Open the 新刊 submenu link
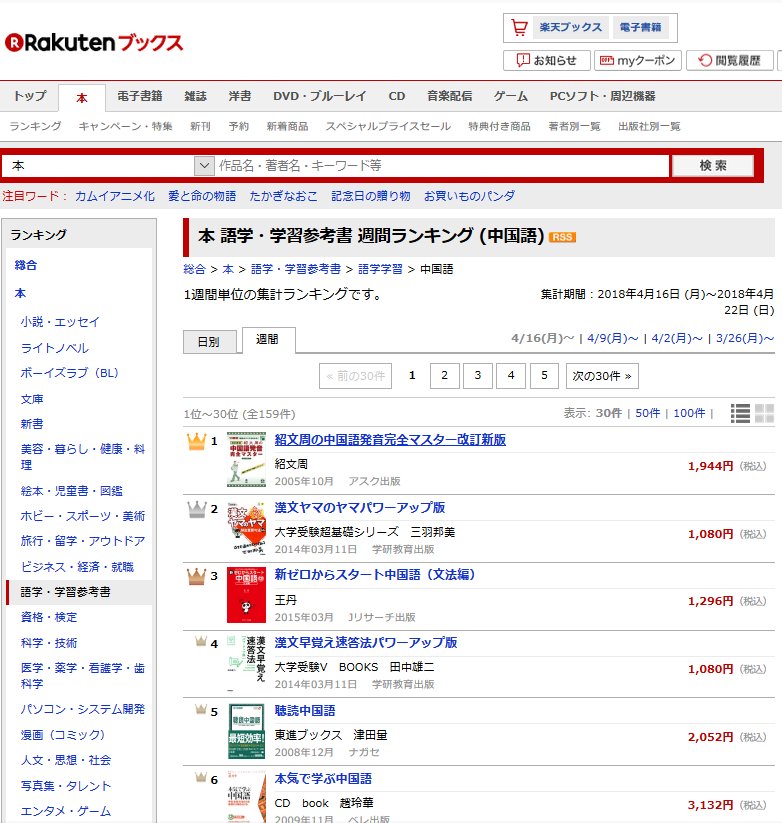 click(200, 126)
